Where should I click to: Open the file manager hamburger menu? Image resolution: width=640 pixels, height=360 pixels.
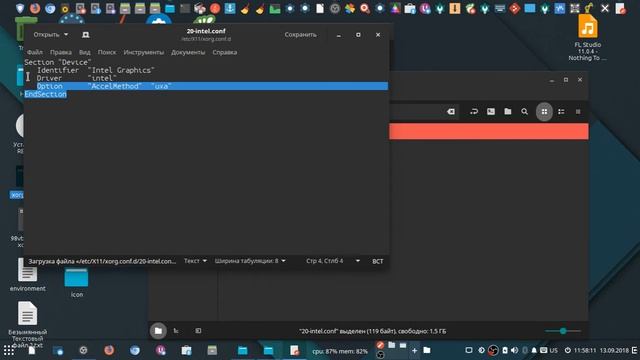578,111
